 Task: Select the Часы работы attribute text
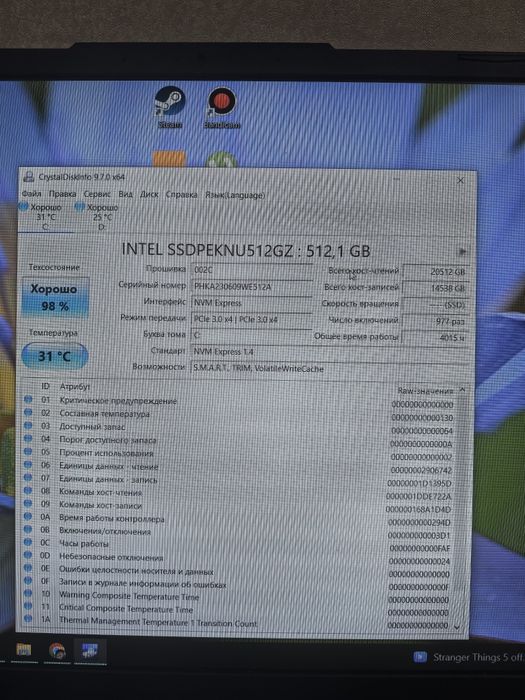click(84, 544)
